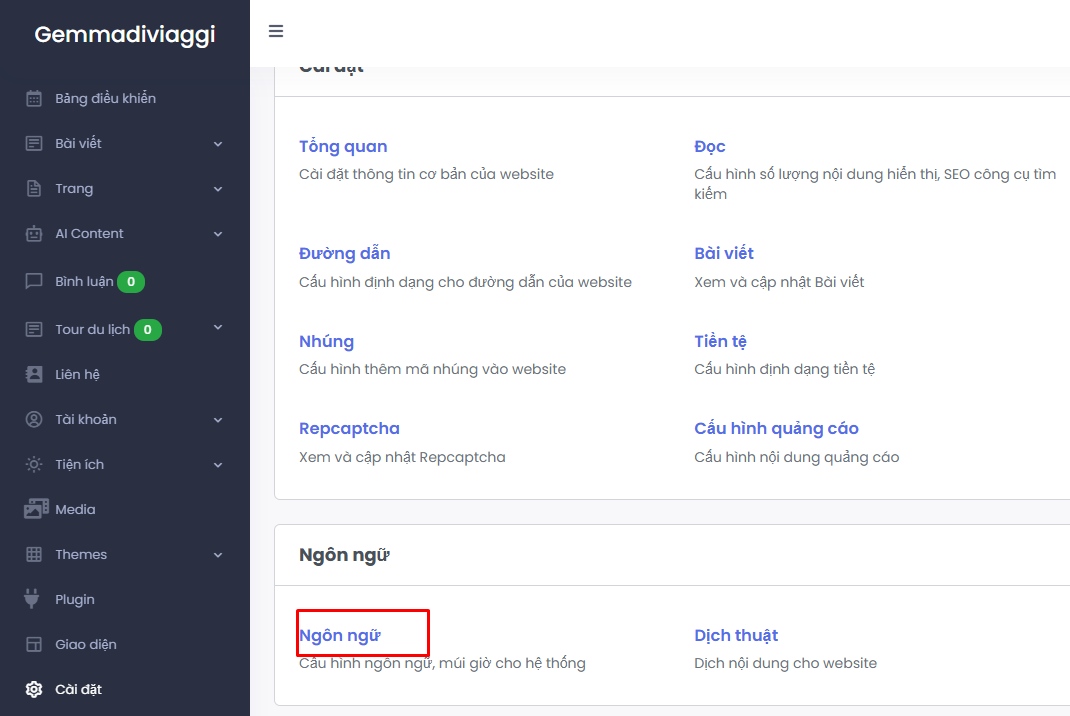Viewport: 1070px width, 716px height.
Task: Click the Liên hệ contact icon
Action: (34, 374)
